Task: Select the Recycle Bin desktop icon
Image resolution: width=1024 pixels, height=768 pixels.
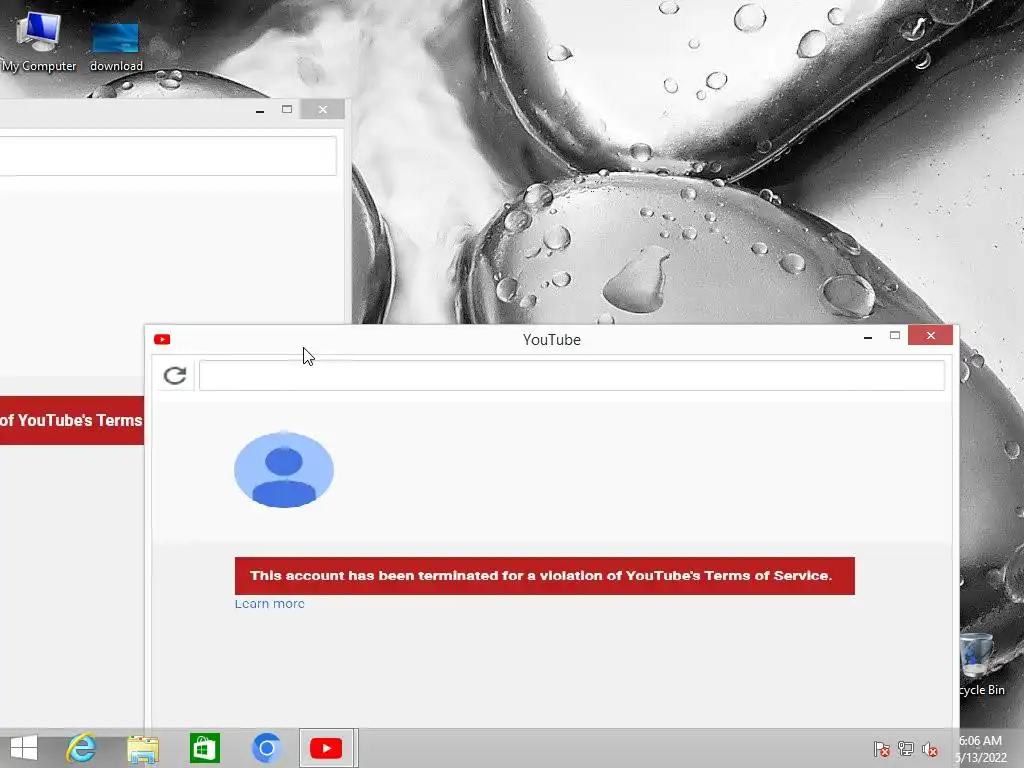Action: 981,664
